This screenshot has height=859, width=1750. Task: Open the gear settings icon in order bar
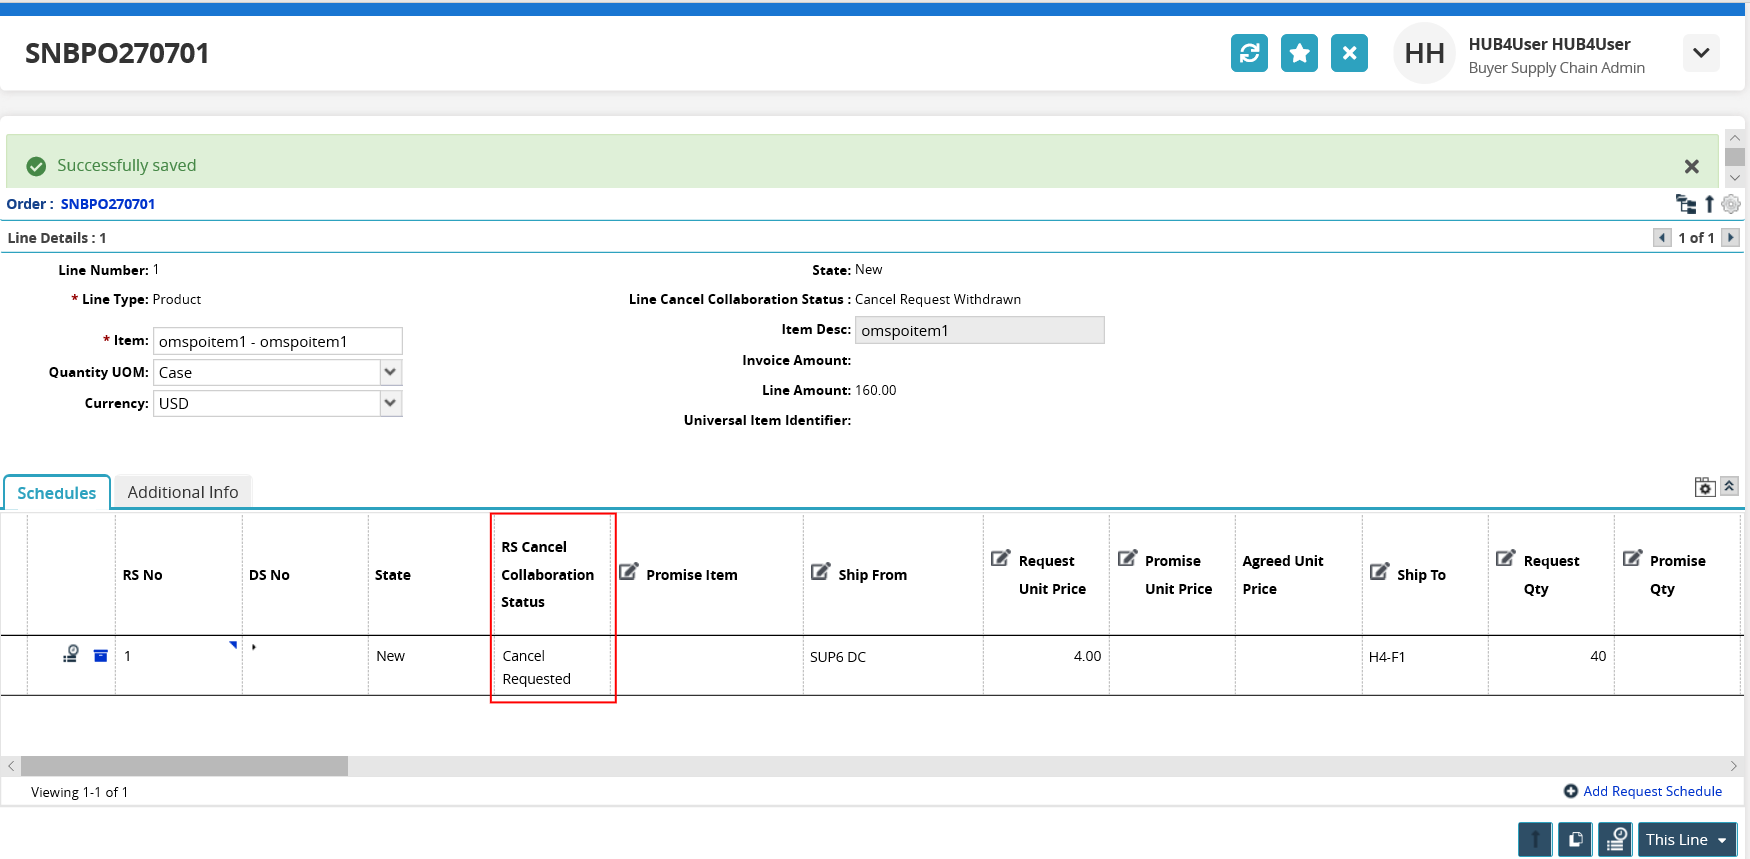[x=1731, y=204]
